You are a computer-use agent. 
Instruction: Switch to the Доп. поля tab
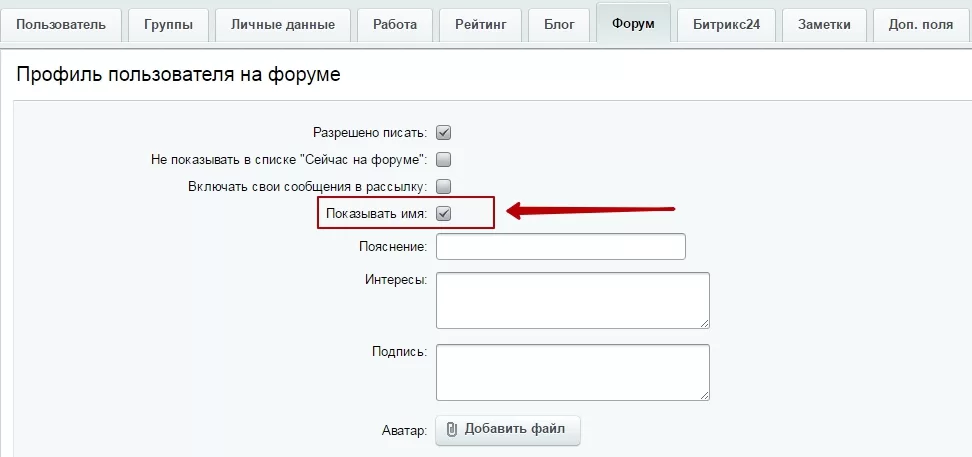[922, 25]
